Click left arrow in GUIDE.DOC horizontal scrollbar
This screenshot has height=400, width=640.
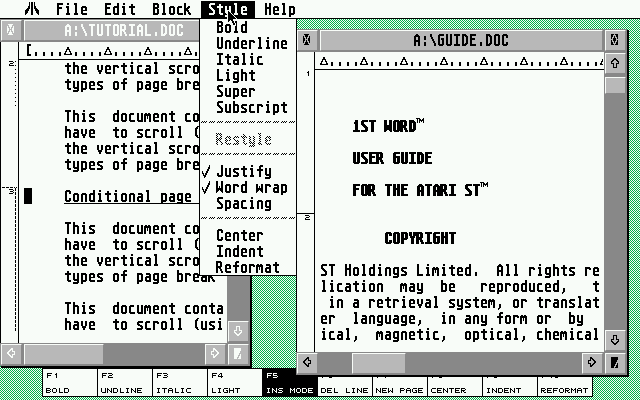coord(307,362)
